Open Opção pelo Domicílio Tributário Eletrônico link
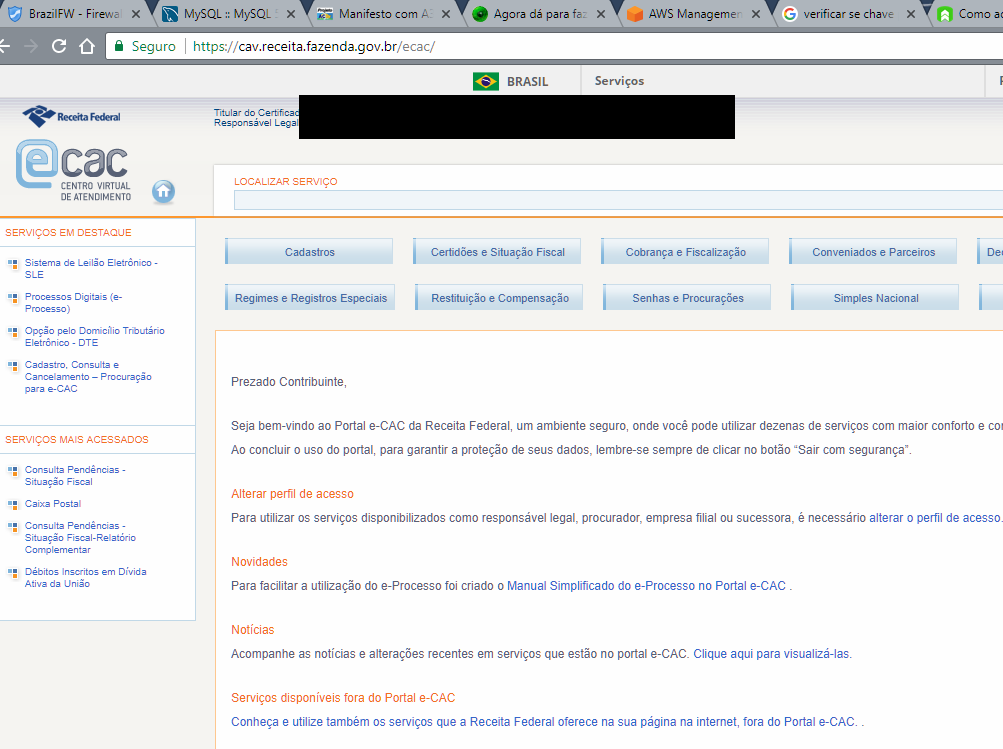The image size is (1003, 749). pos(95,336)
